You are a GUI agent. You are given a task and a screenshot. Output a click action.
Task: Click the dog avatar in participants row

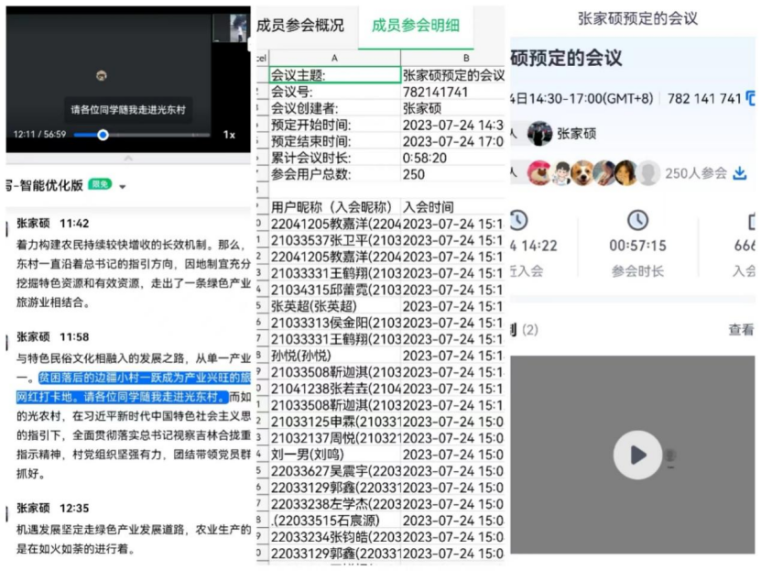583,173
